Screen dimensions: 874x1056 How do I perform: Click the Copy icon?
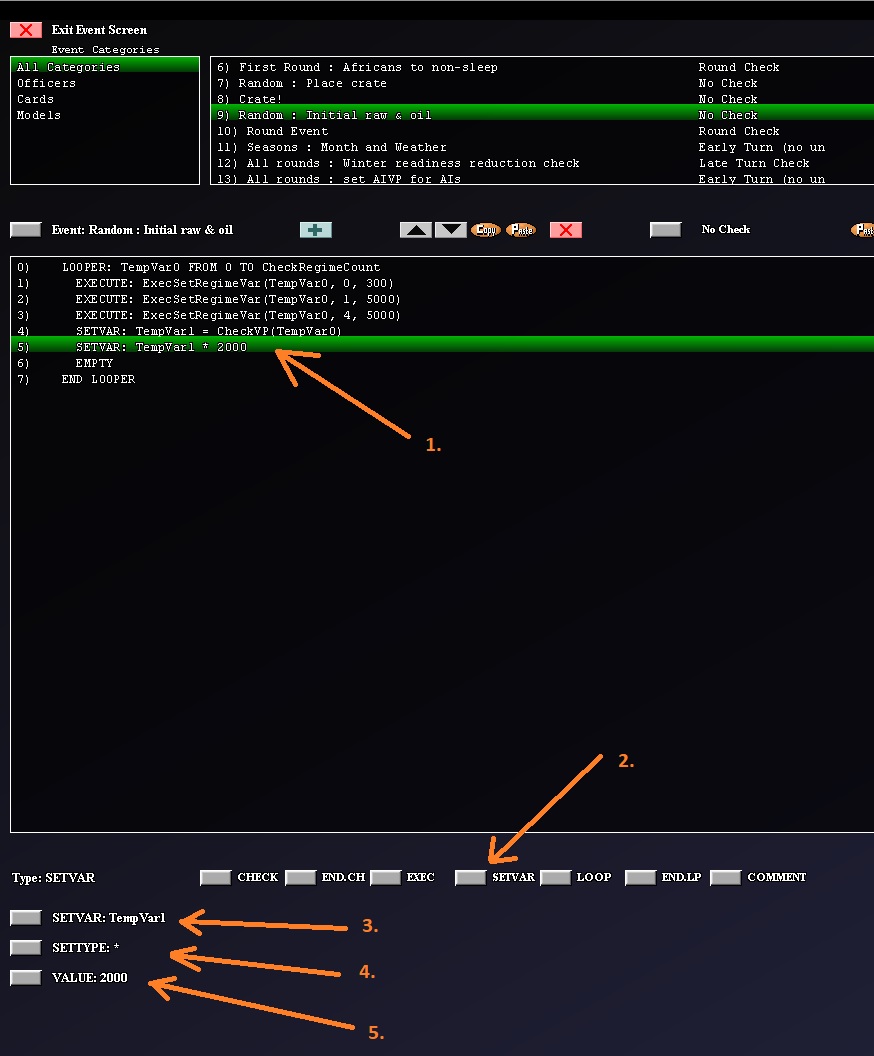coord(485,230)
